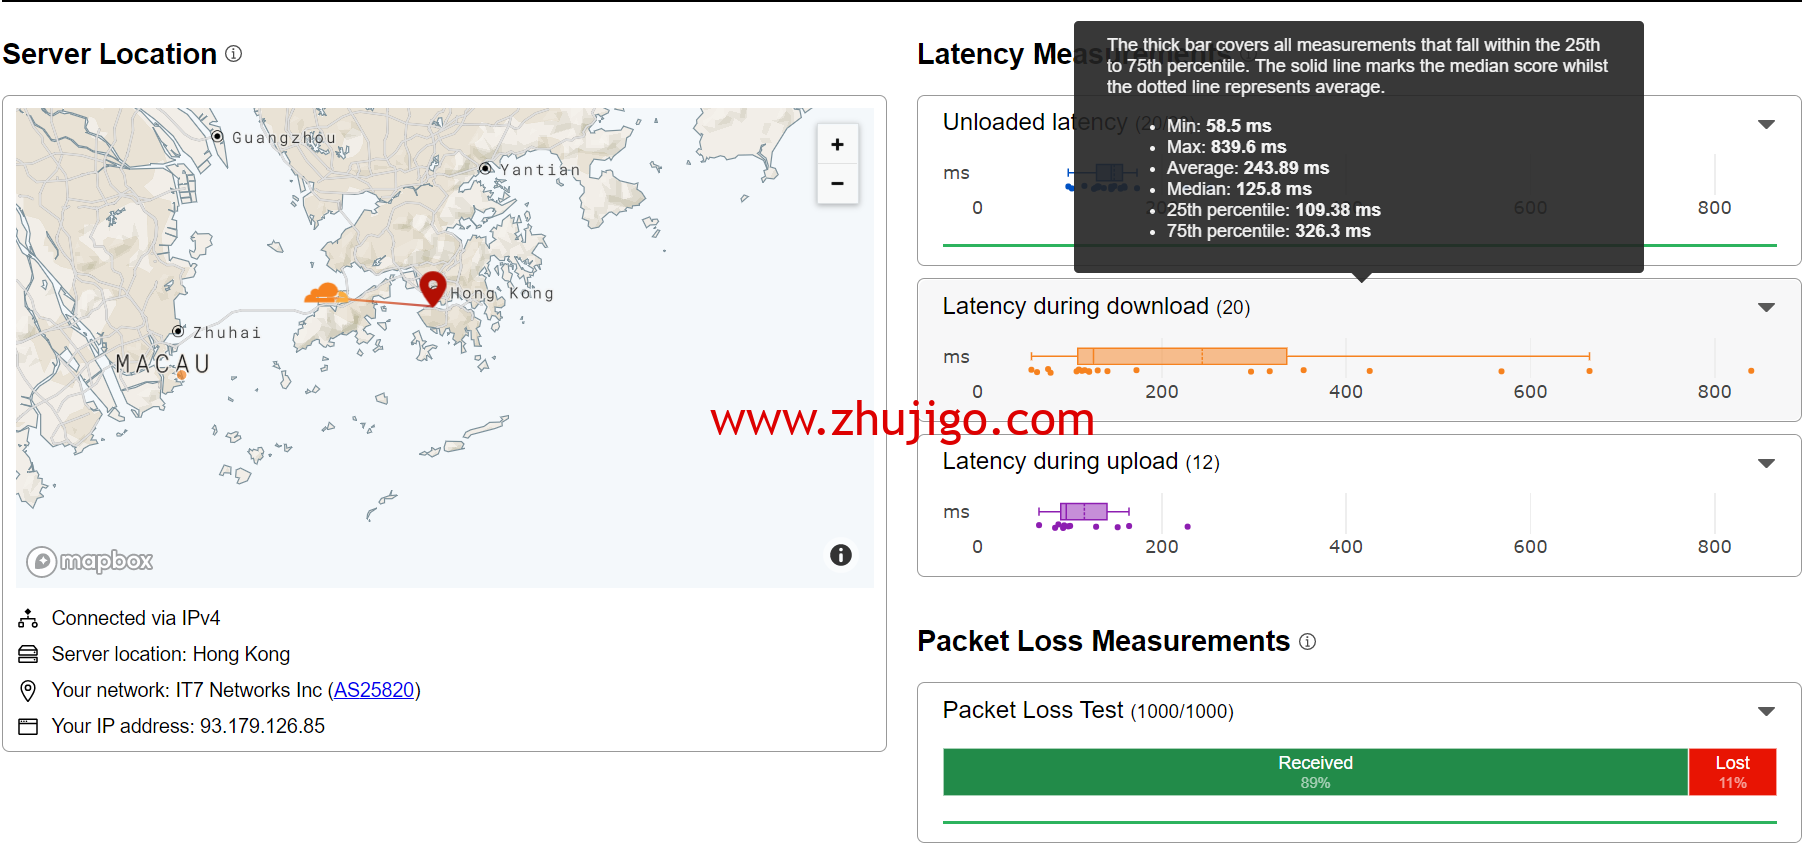Viewport: 1804px width, 845px height.
Task: Open Server Location info icon
Action: 233,54
